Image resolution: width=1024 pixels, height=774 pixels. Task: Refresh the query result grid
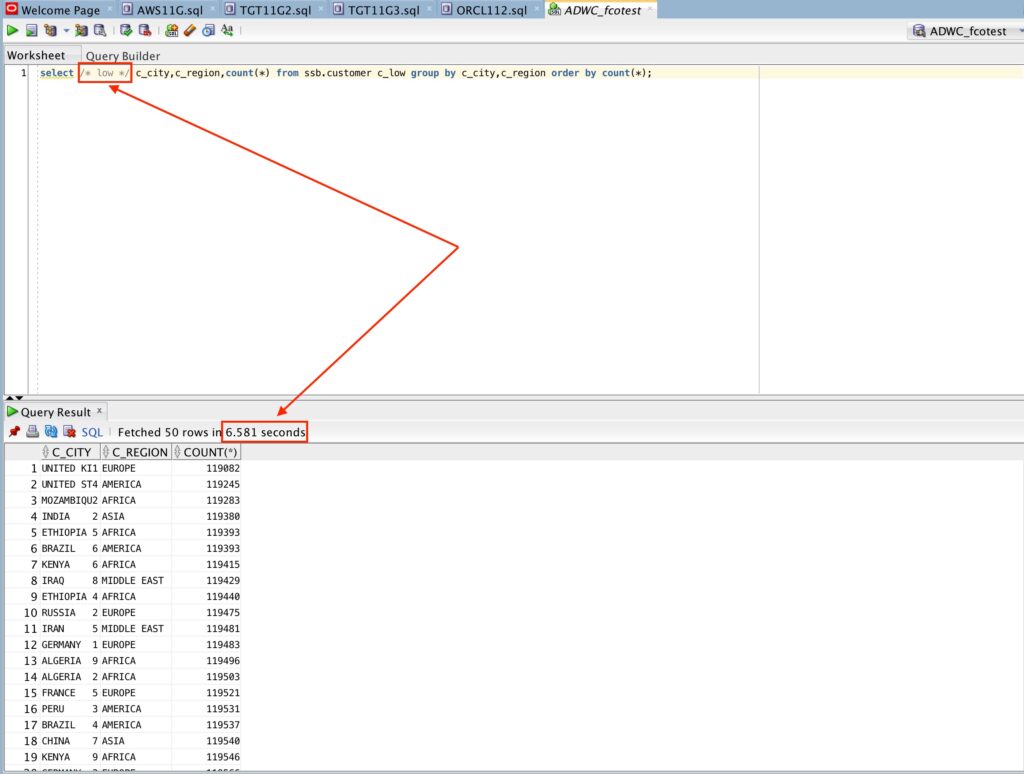tap(50, 432)
